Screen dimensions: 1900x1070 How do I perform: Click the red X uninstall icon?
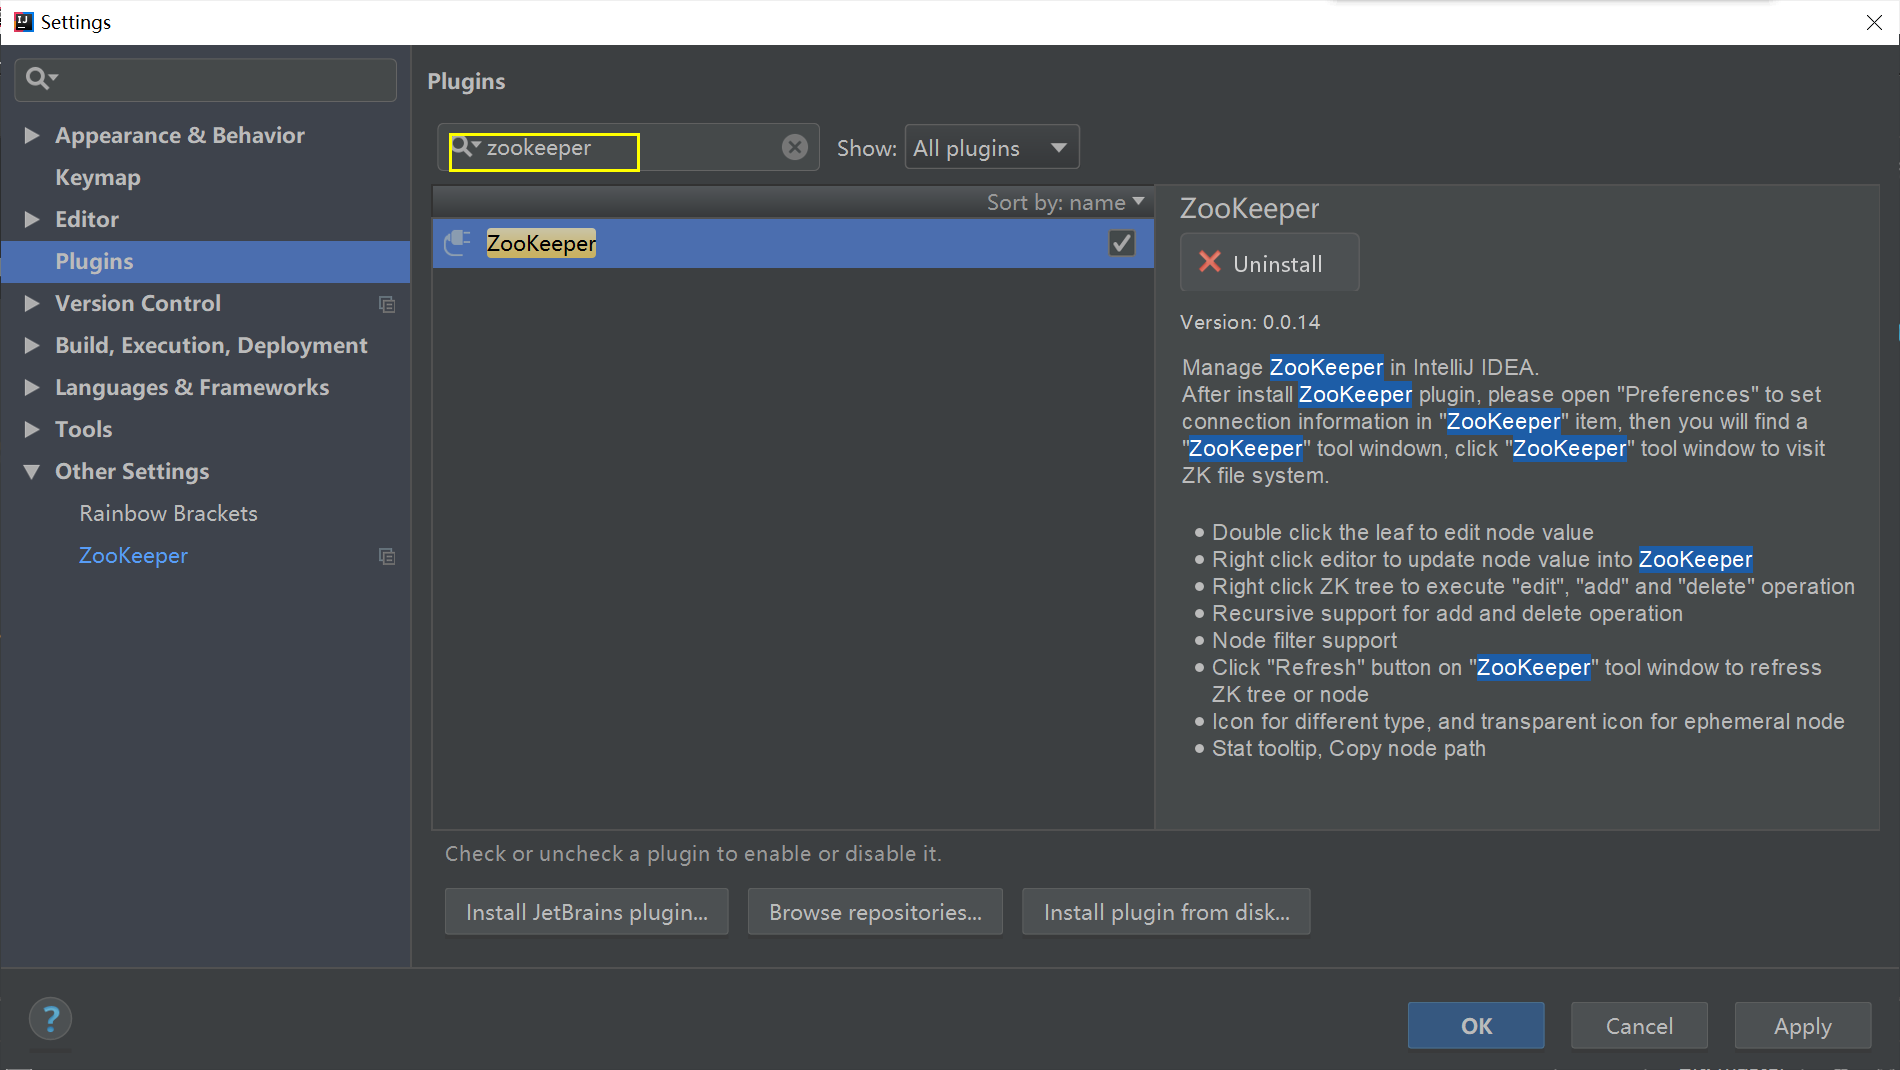[1210, 262]
